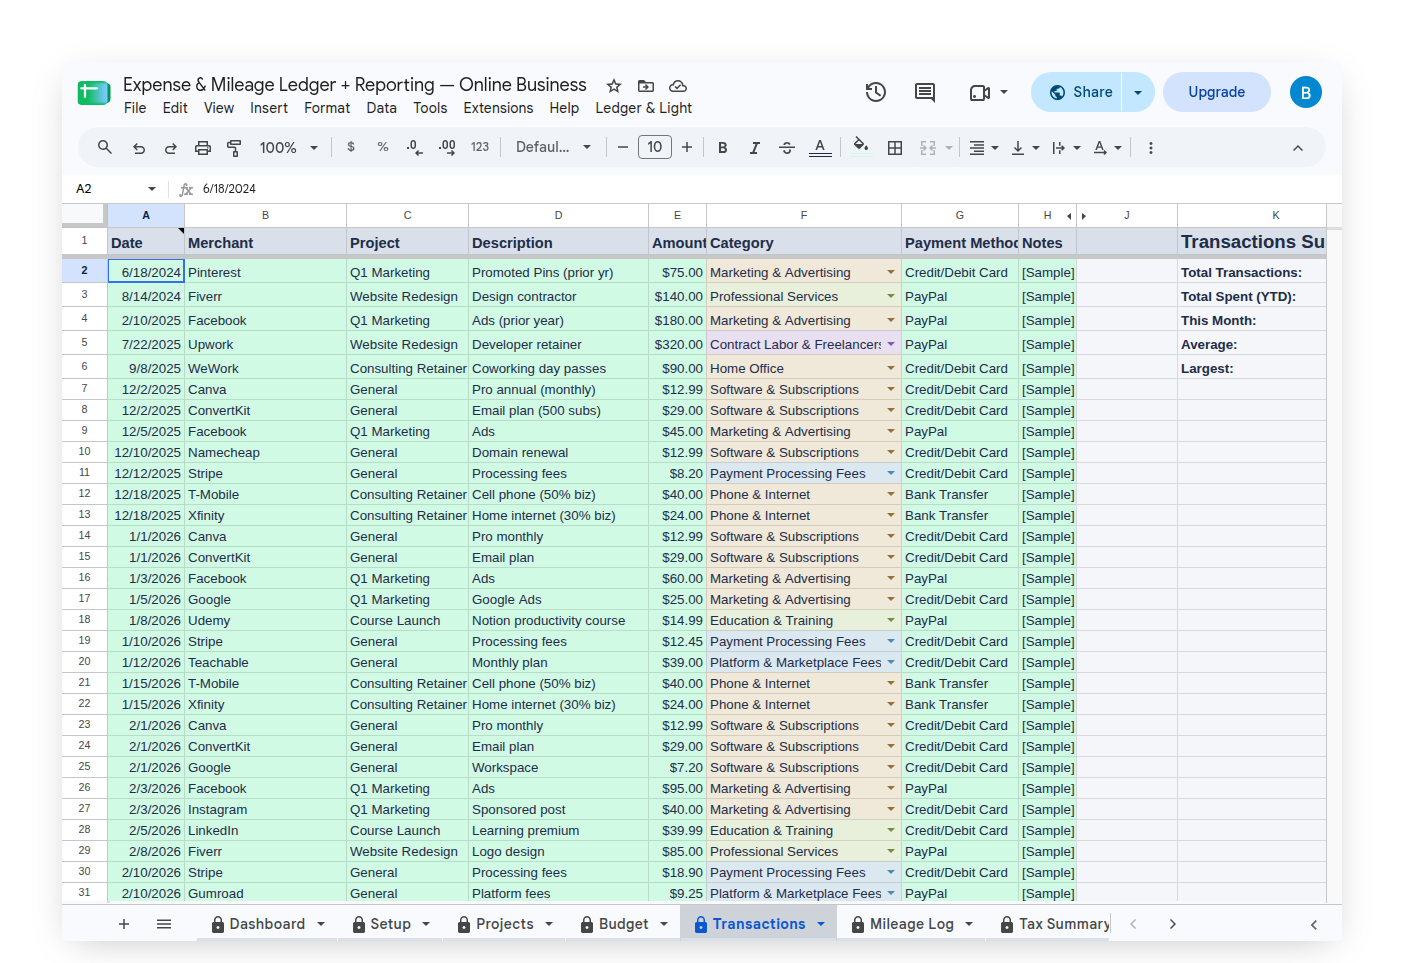Open the comments icon
The image size is (1404, 963).
click(925, 92)
